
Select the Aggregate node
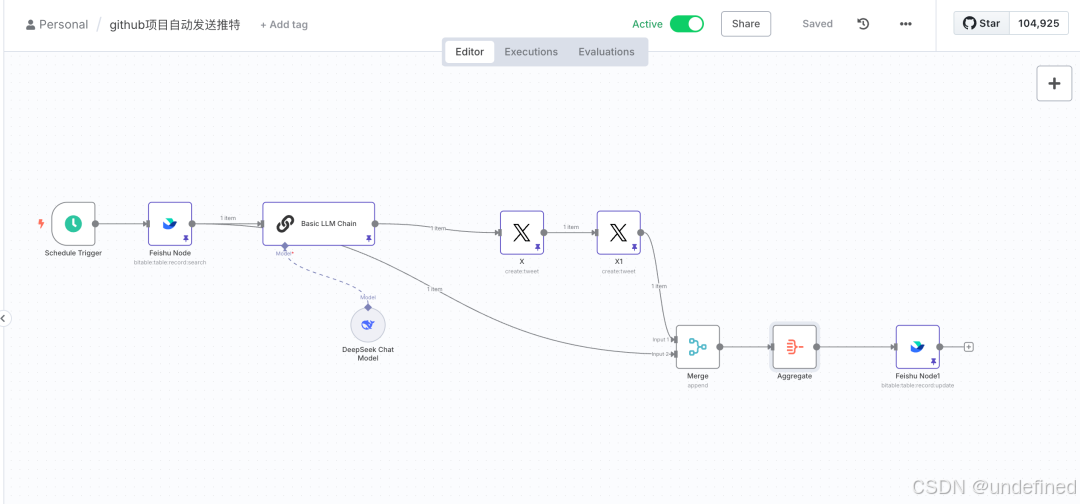[794, 347]
